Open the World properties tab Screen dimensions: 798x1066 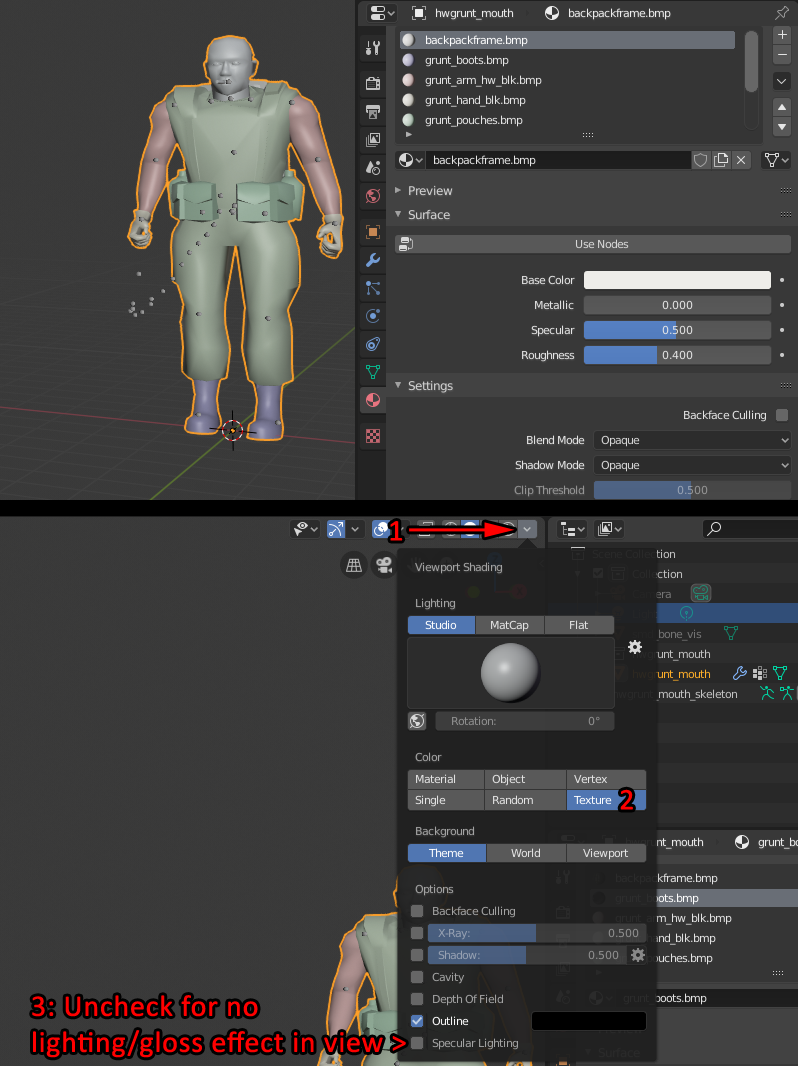[372, 196]
